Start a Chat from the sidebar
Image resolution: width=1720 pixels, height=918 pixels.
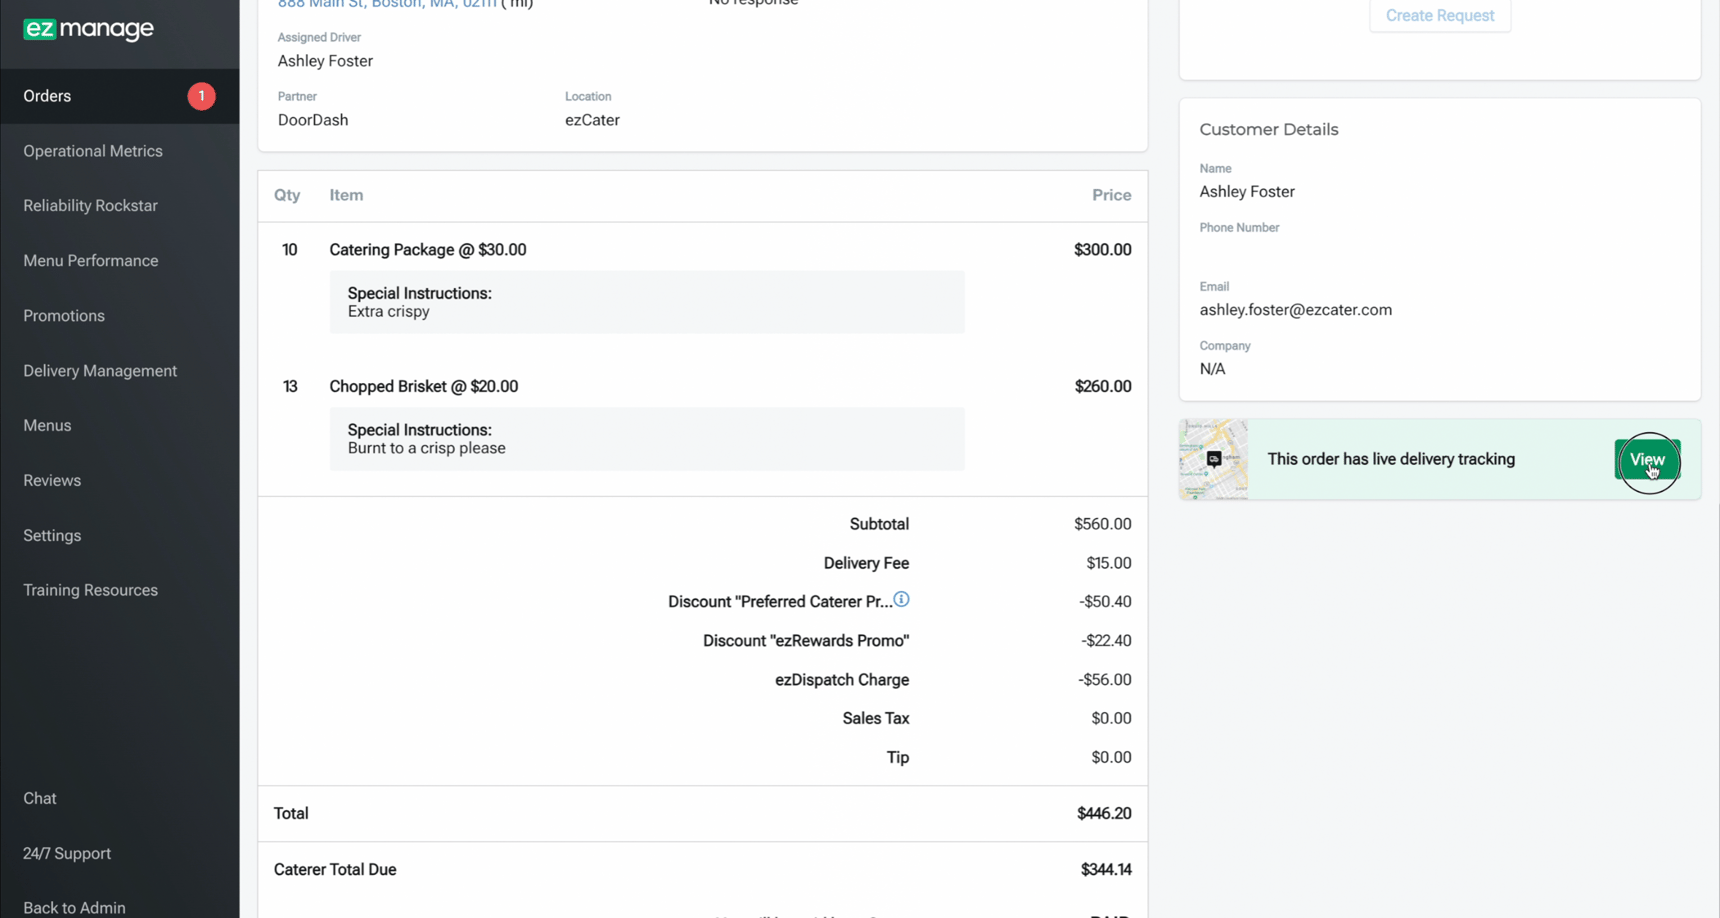click(x=39, y=798)
